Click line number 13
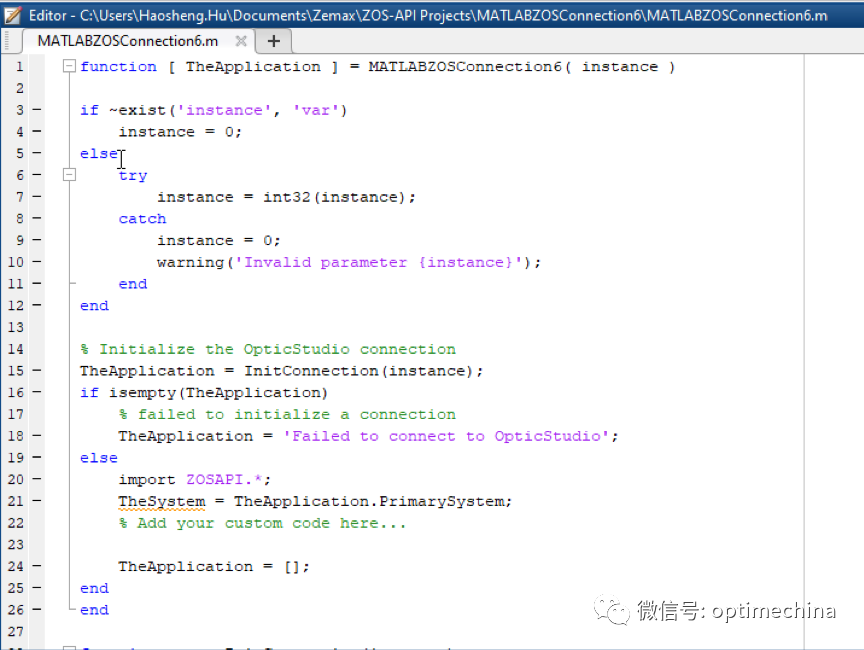The height and width of the screenshot is (650, 864). (16, 327)
